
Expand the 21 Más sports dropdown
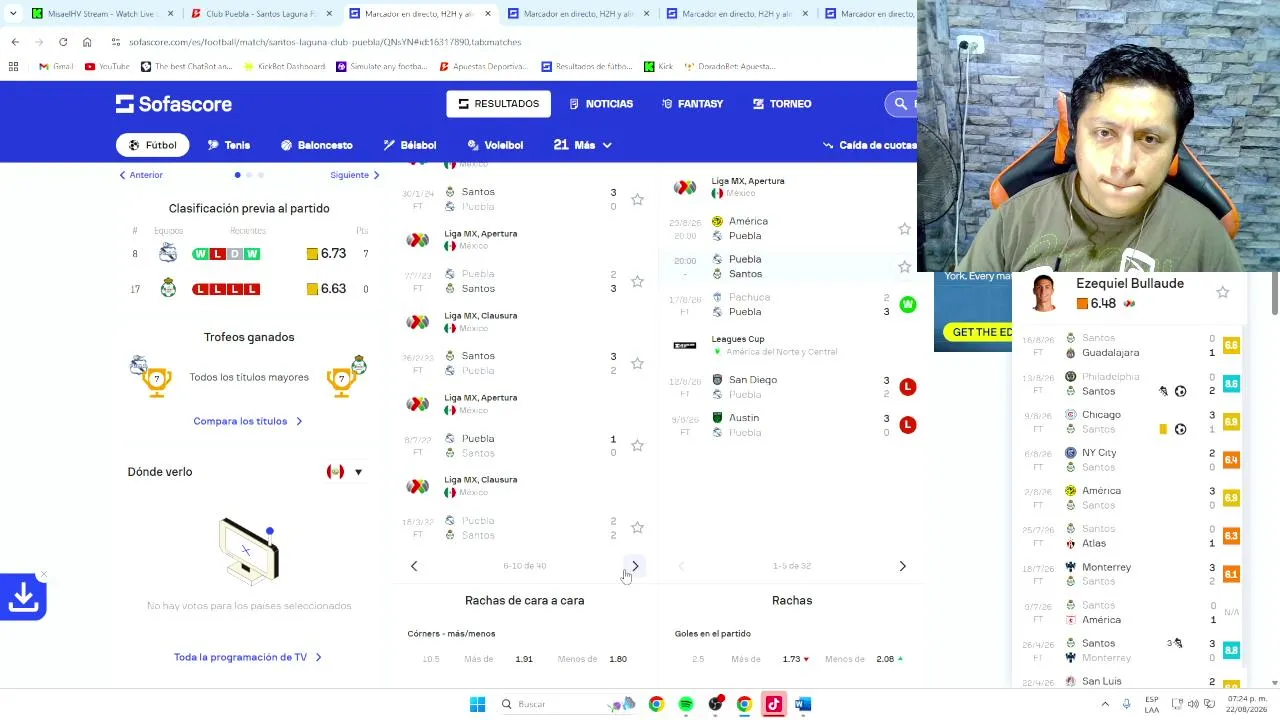[x=582, y=145]
